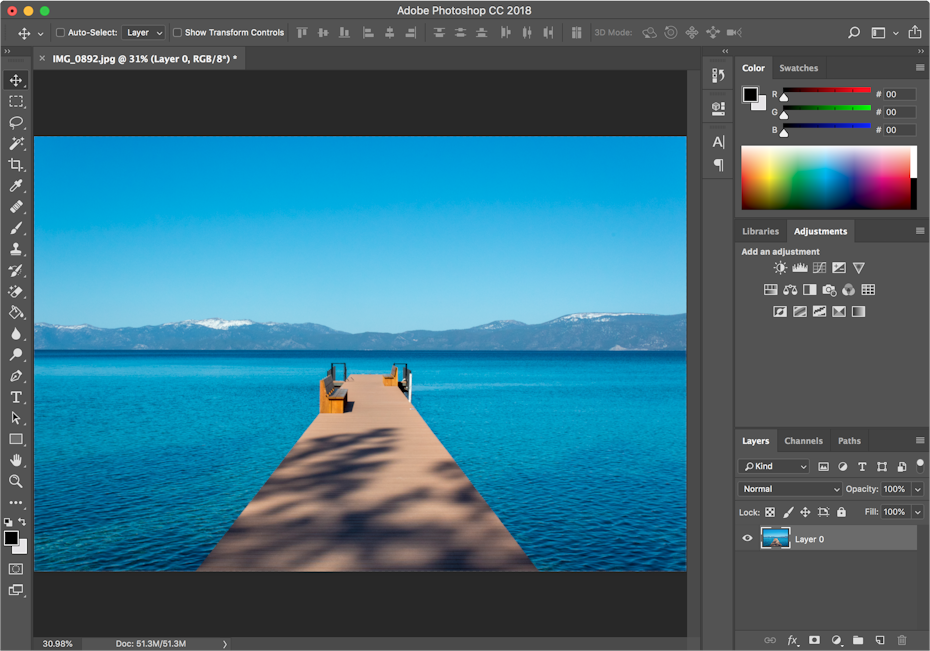
Task: Switch to the Libraries tab
Action: click(760, 231)
